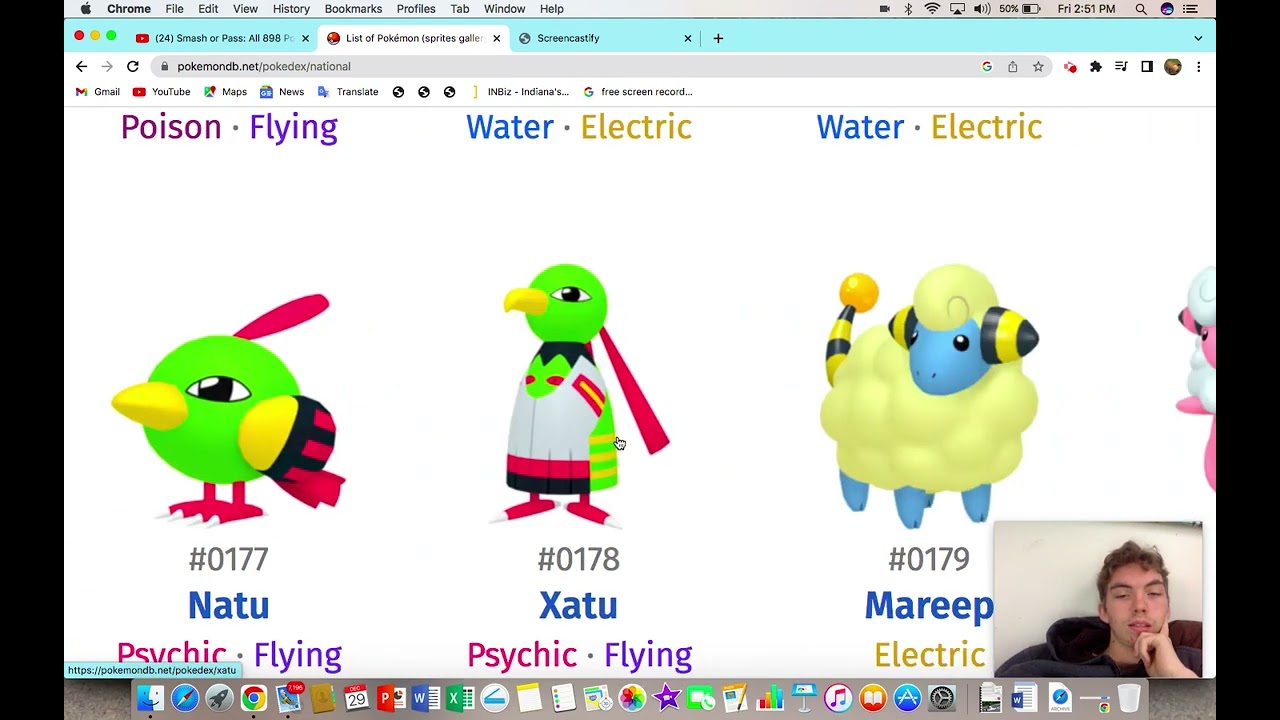
Task: Close the Screencastify tab
Action: coord(687,38)
